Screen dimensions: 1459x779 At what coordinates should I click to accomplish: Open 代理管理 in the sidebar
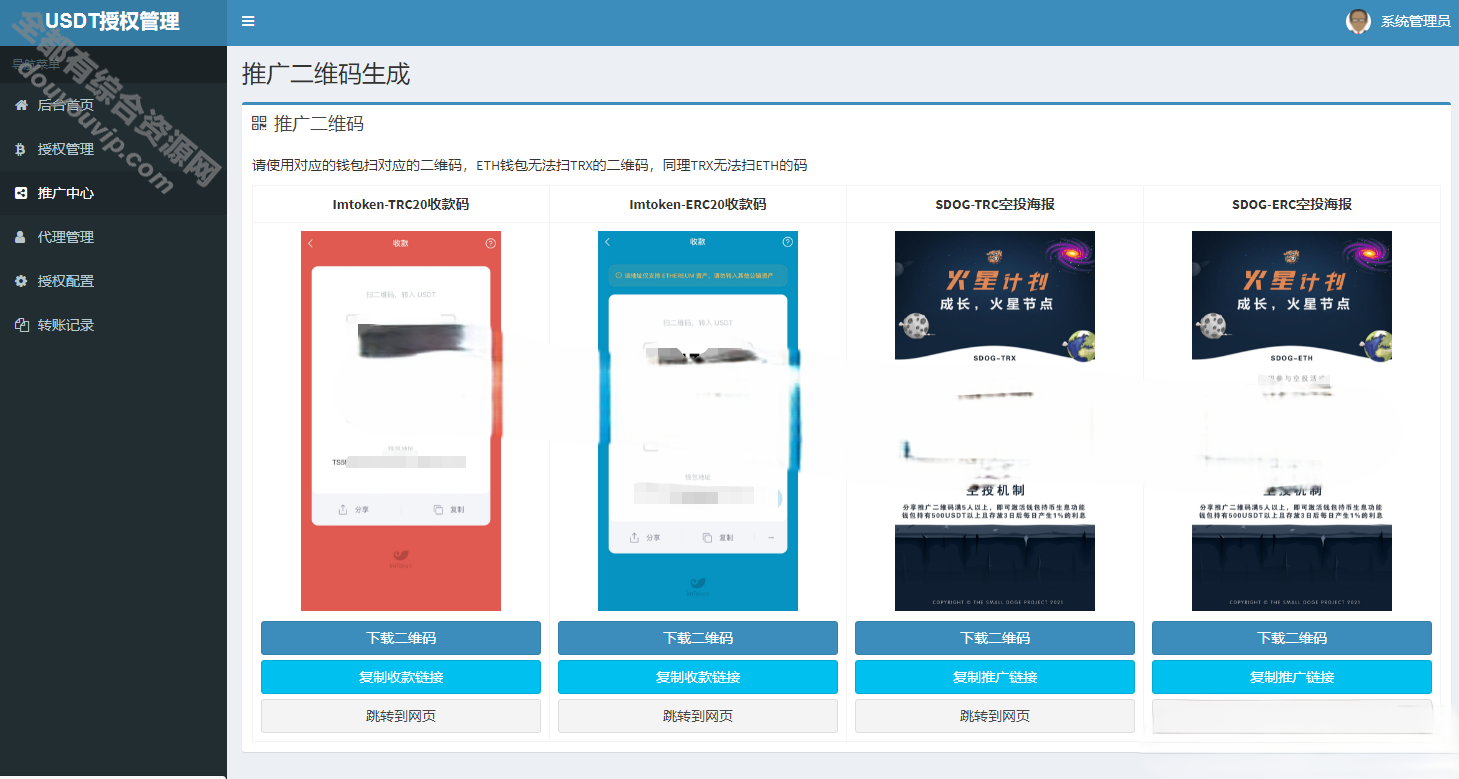tap(113, 237)
